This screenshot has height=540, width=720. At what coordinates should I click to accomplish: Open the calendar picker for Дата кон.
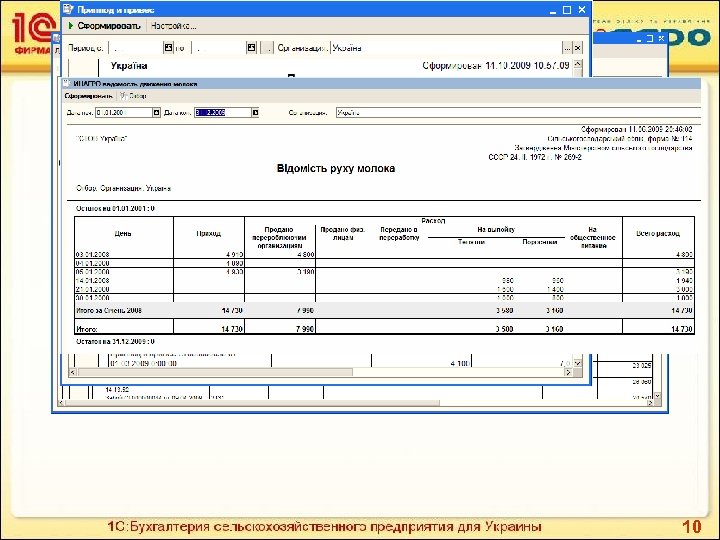[255, 112]
